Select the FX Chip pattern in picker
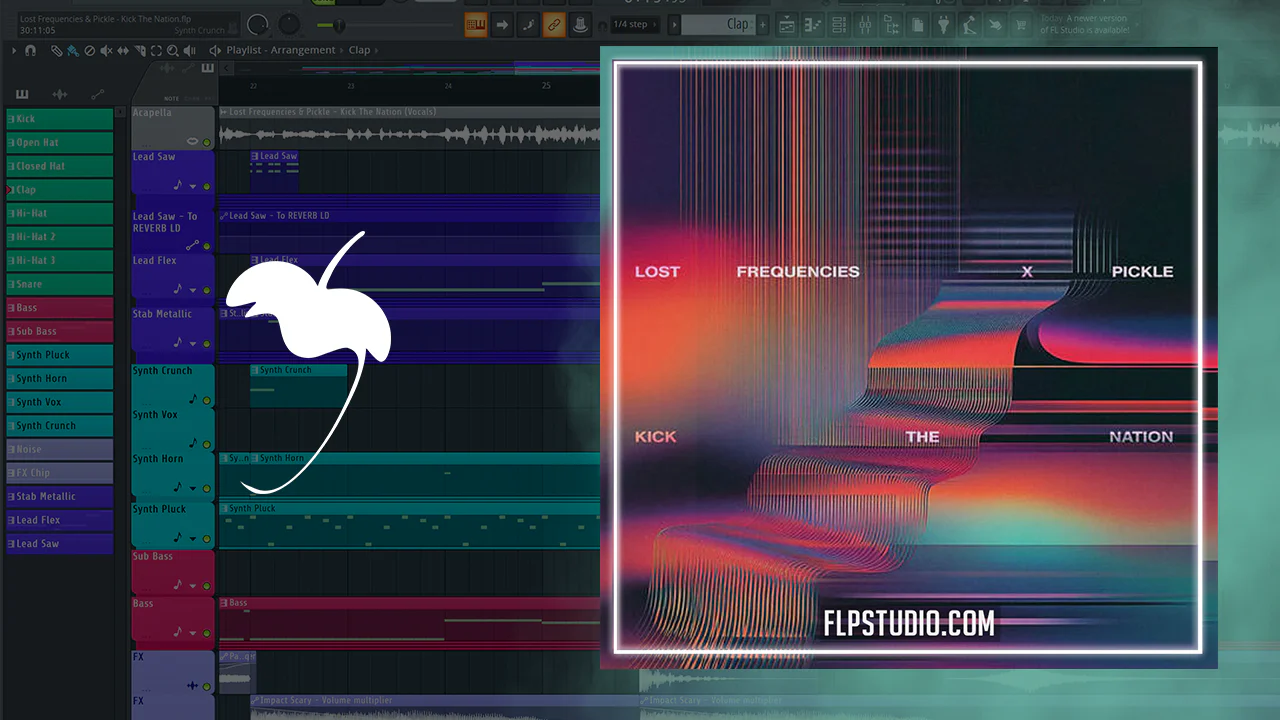The image size is (1280, 720). (59, 473)
